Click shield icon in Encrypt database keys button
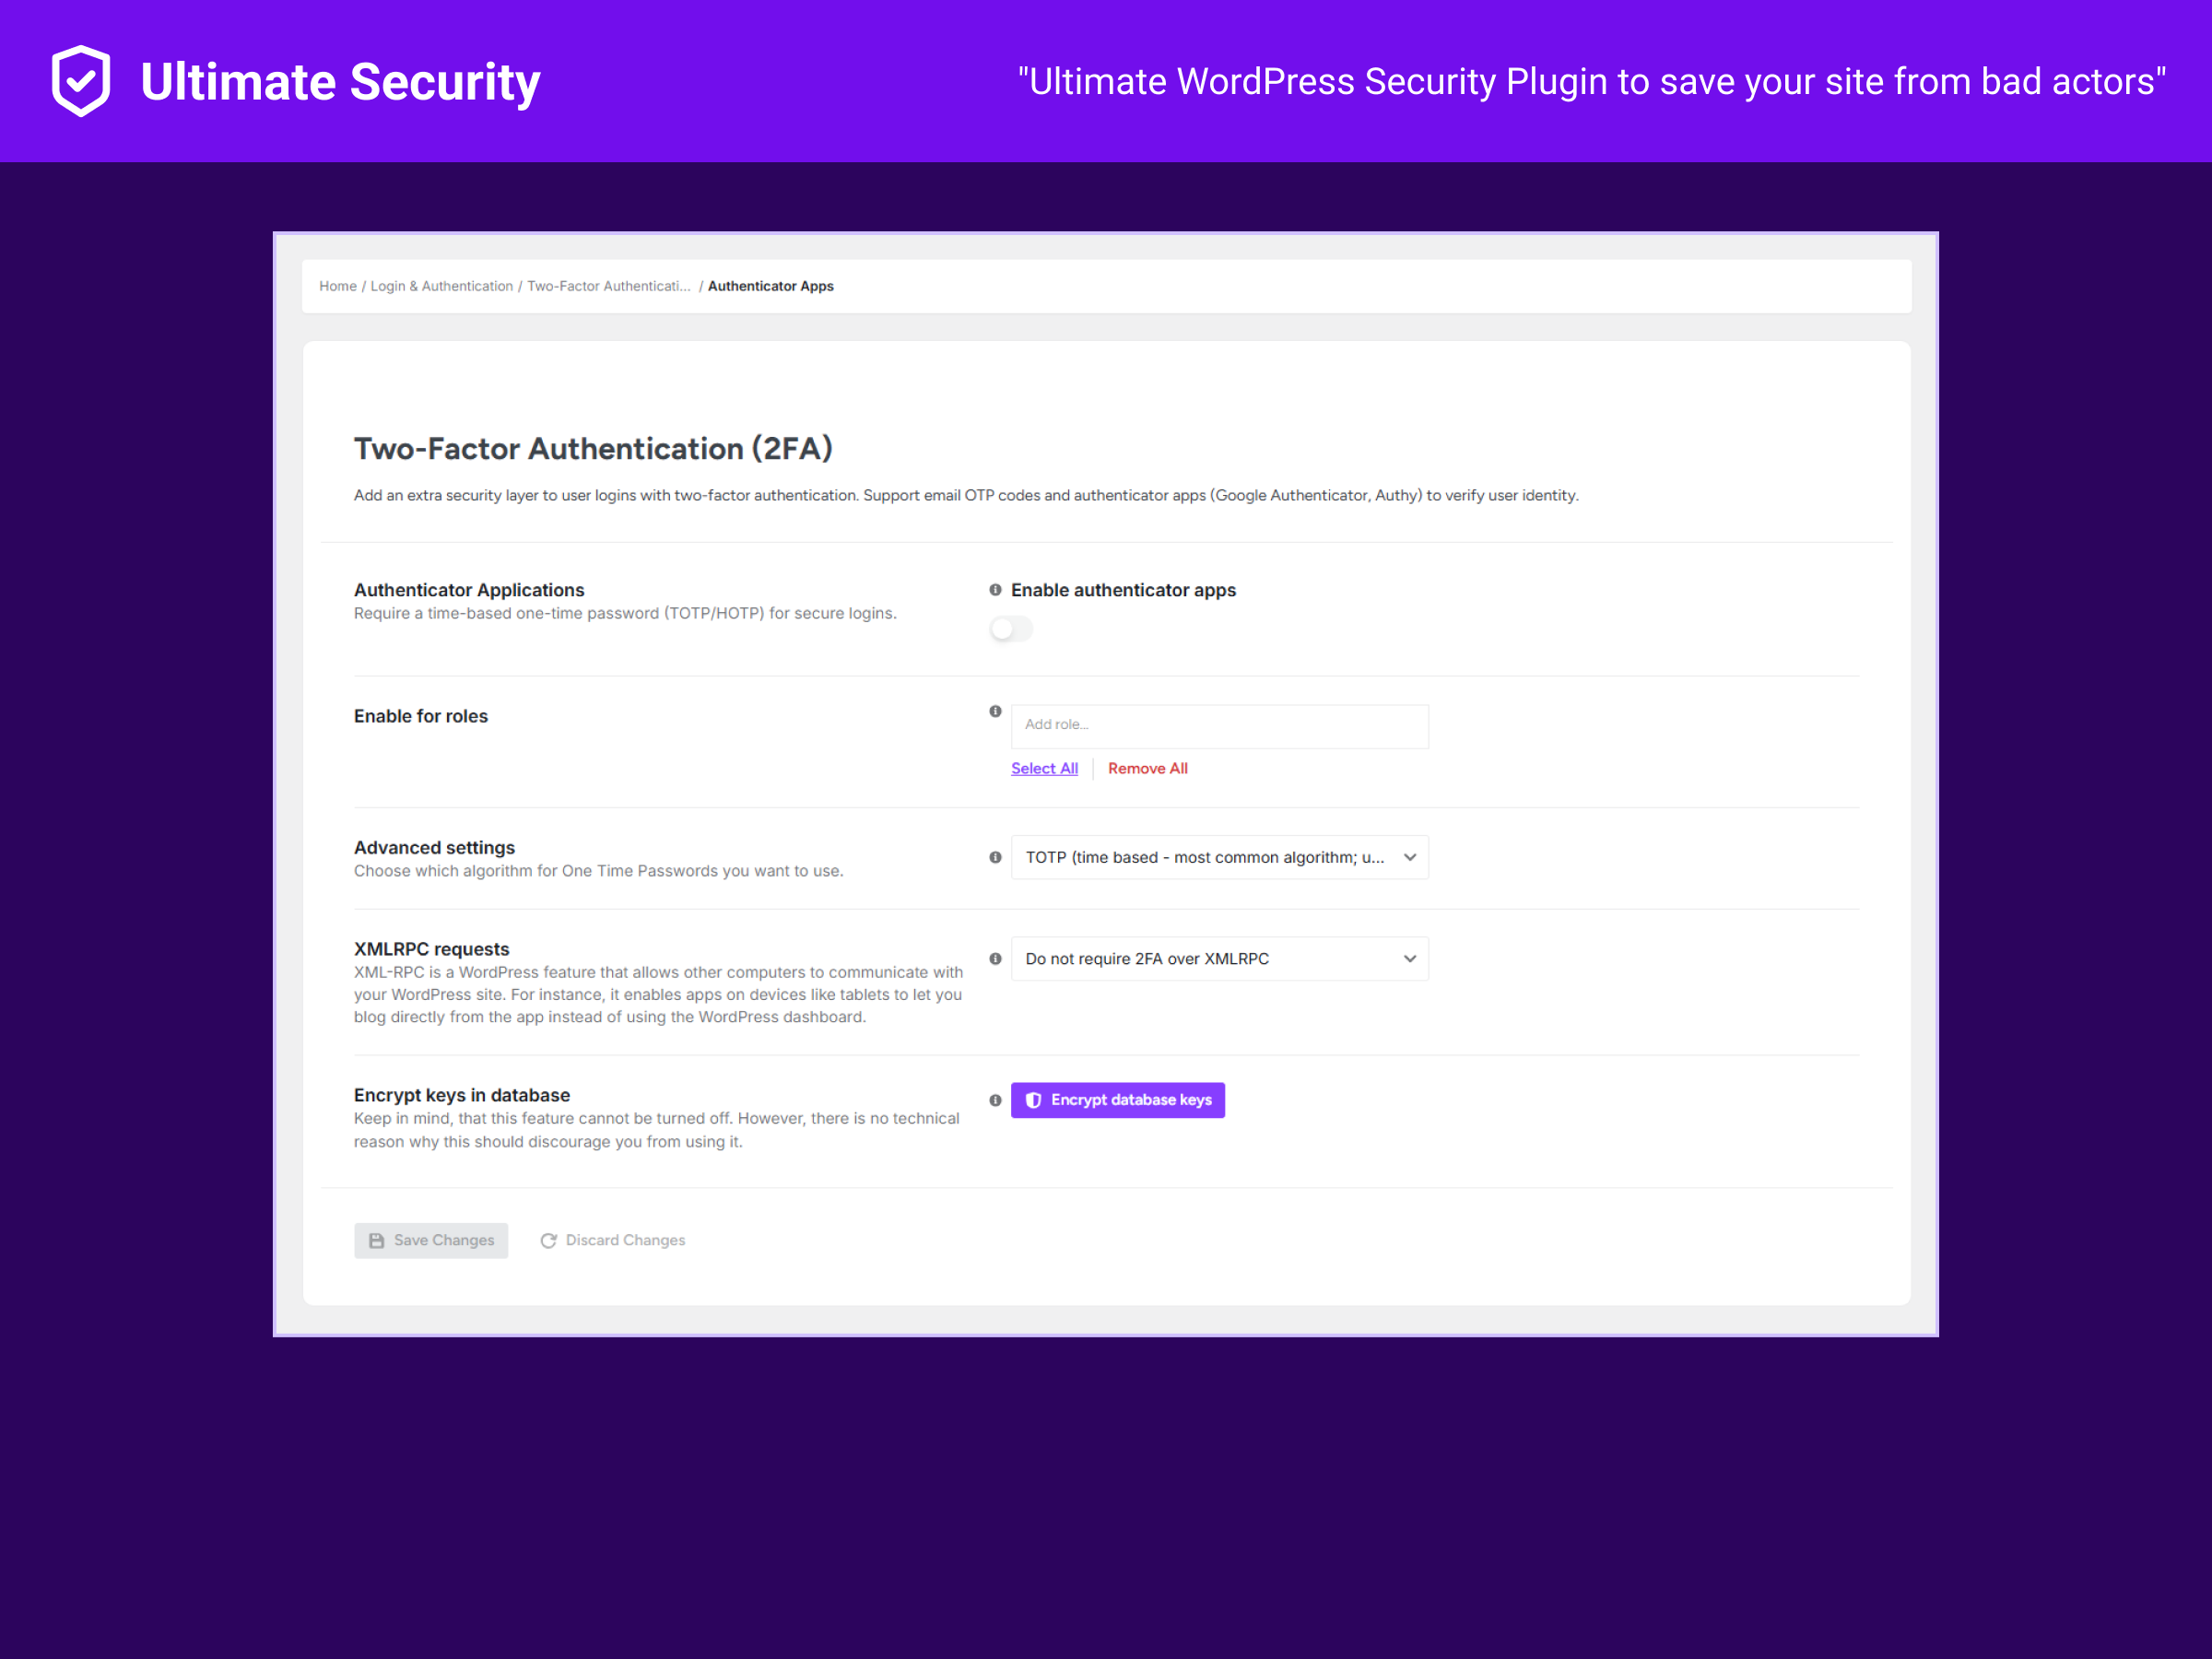This screenshot has width=2212, height=1659. pyautogui.click(x=1034, y=1100)
